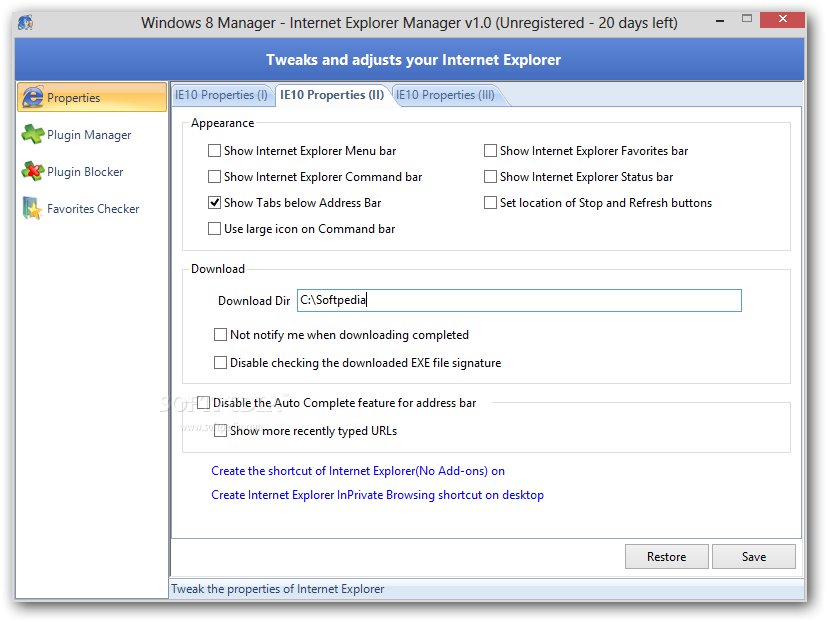
Task: Check Not notify me when downloading completed
Action: pyautogui.click(x=220, y=334)
